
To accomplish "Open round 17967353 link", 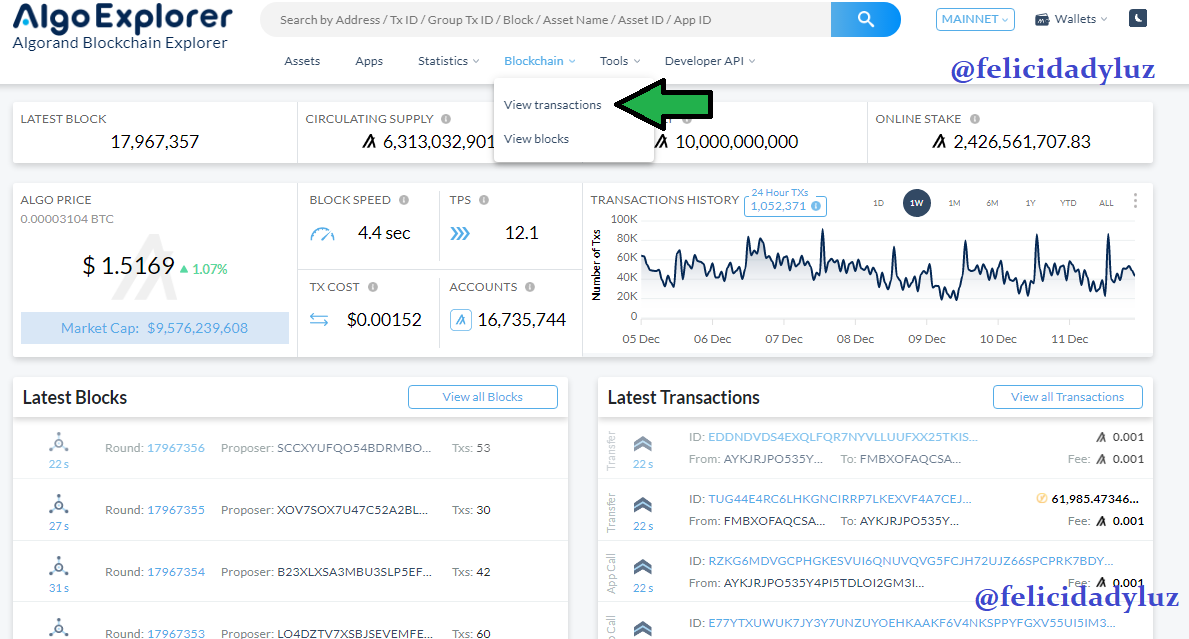I will pyautogui.click(x=176, y=634).
